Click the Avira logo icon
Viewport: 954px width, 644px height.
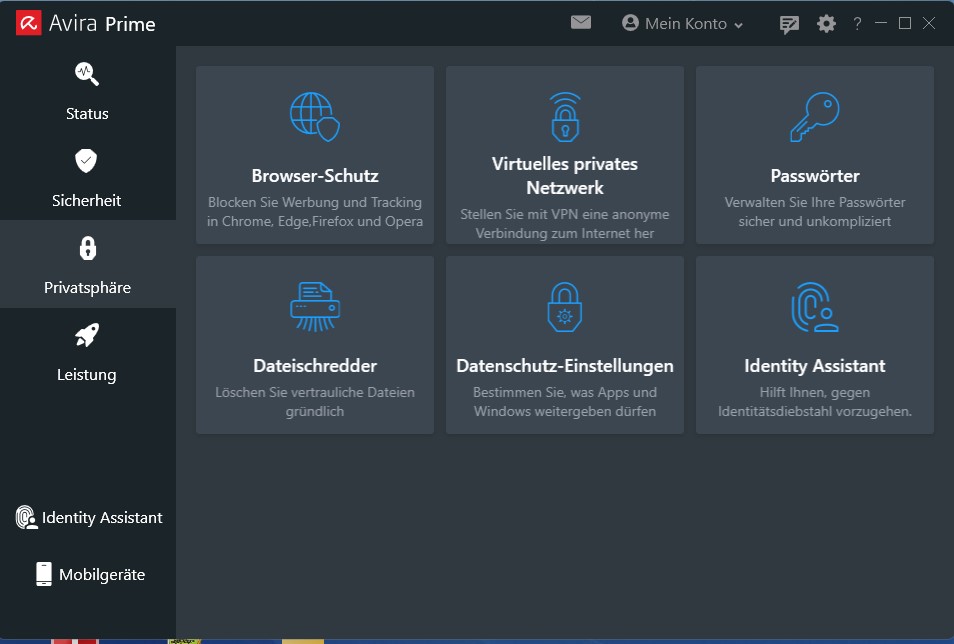click(x=28, y=23)
